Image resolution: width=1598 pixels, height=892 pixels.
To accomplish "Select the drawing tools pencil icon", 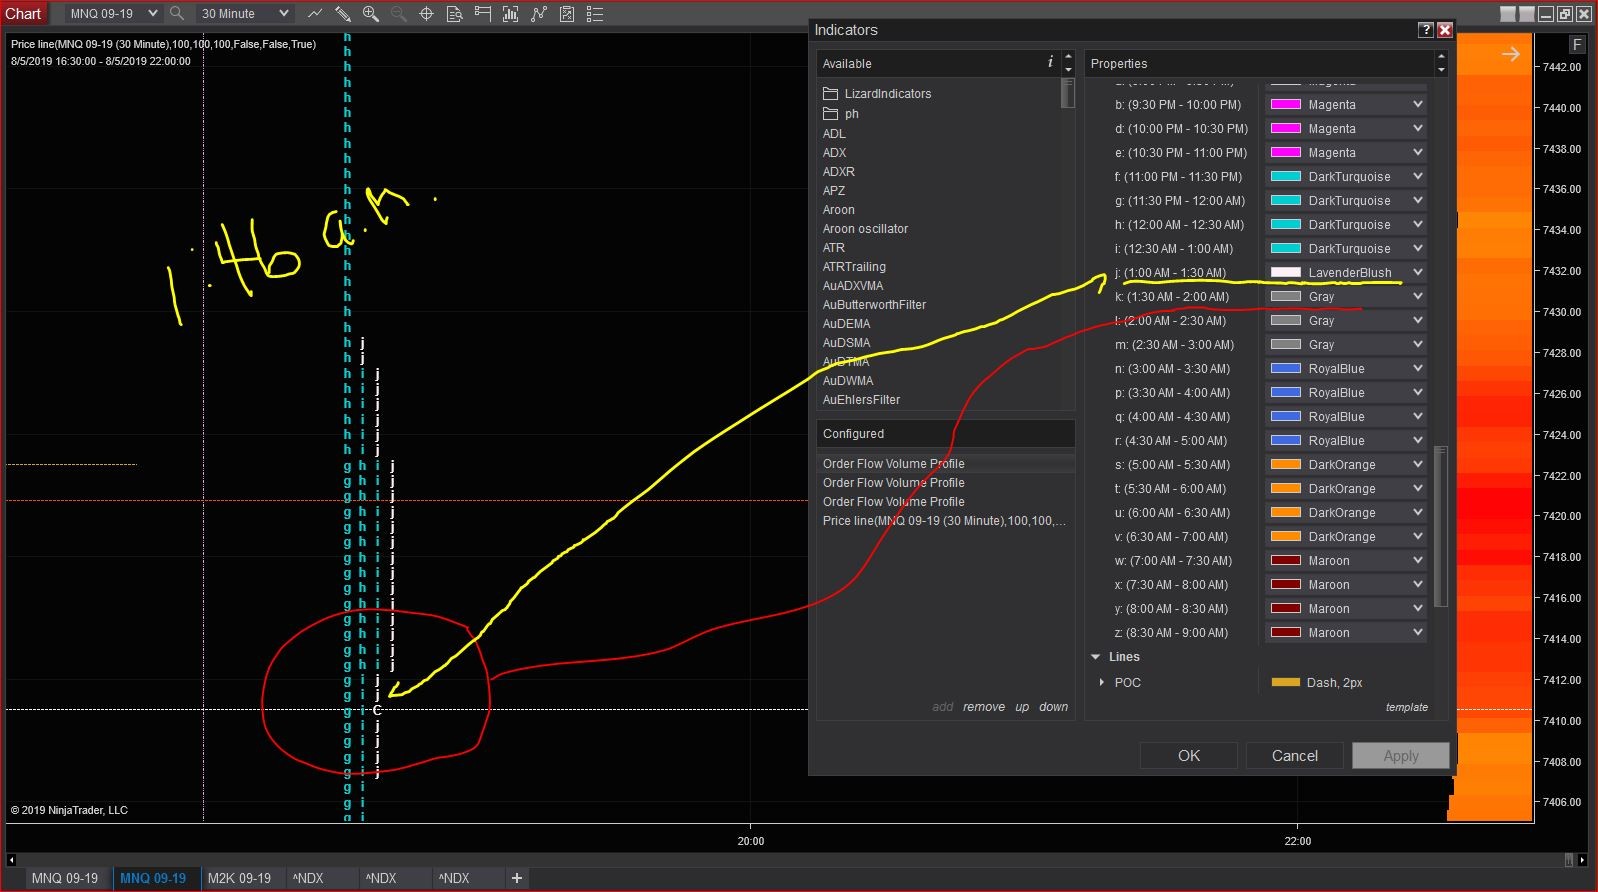I will pos(343,14).
